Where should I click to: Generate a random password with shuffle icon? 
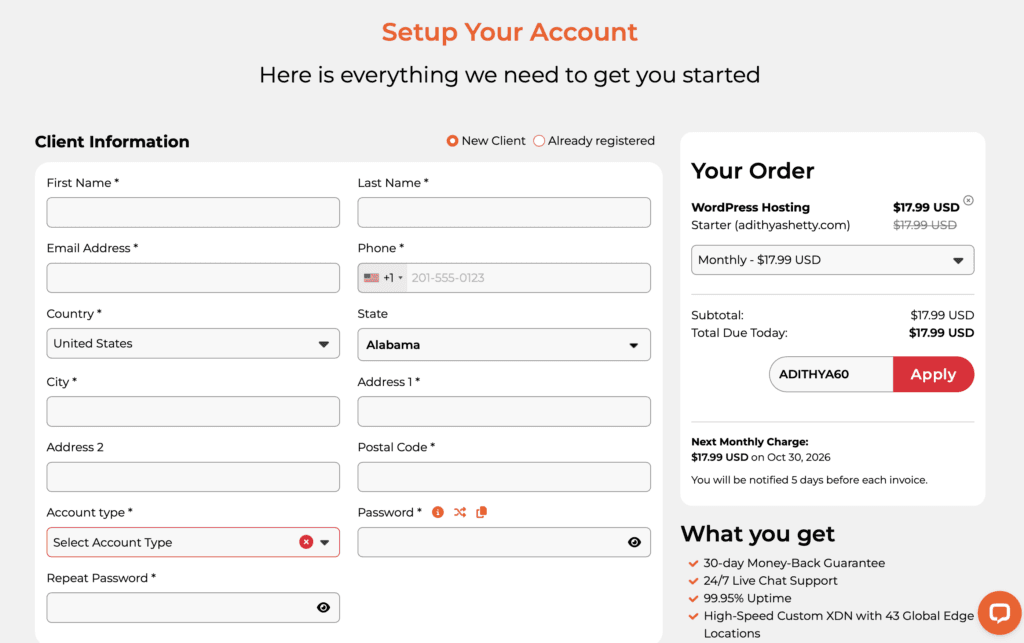coord(460,512)
